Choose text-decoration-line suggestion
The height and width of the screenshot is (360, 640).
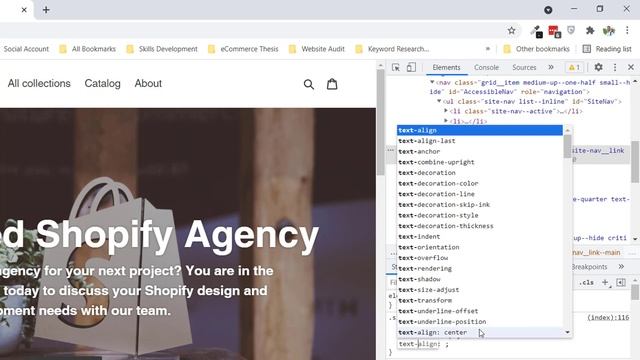[480, 194]
